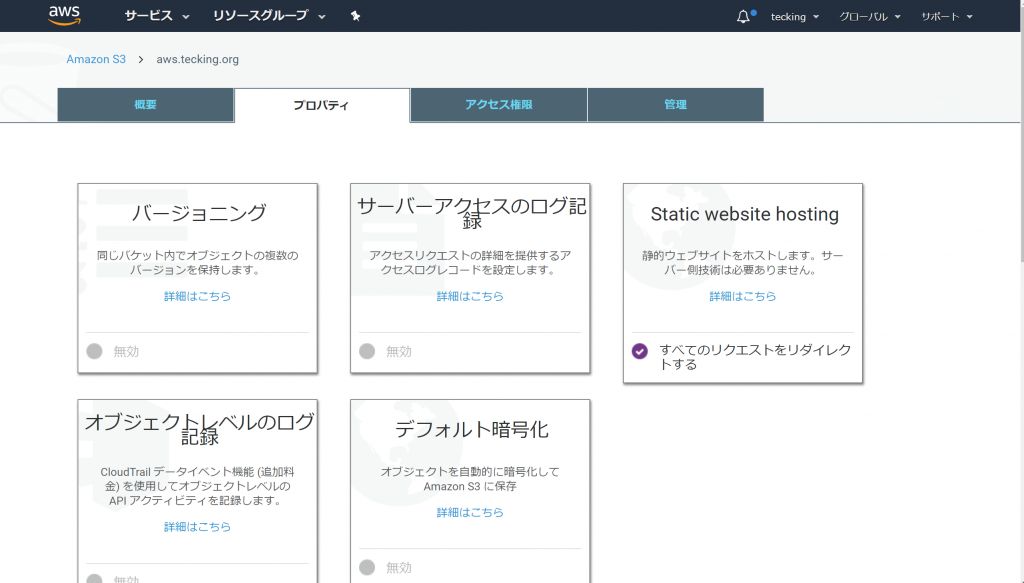1024x583 pixels.
Task: Click the サーバーアクセスのログ記録 card title
Action: pos(472,213)
